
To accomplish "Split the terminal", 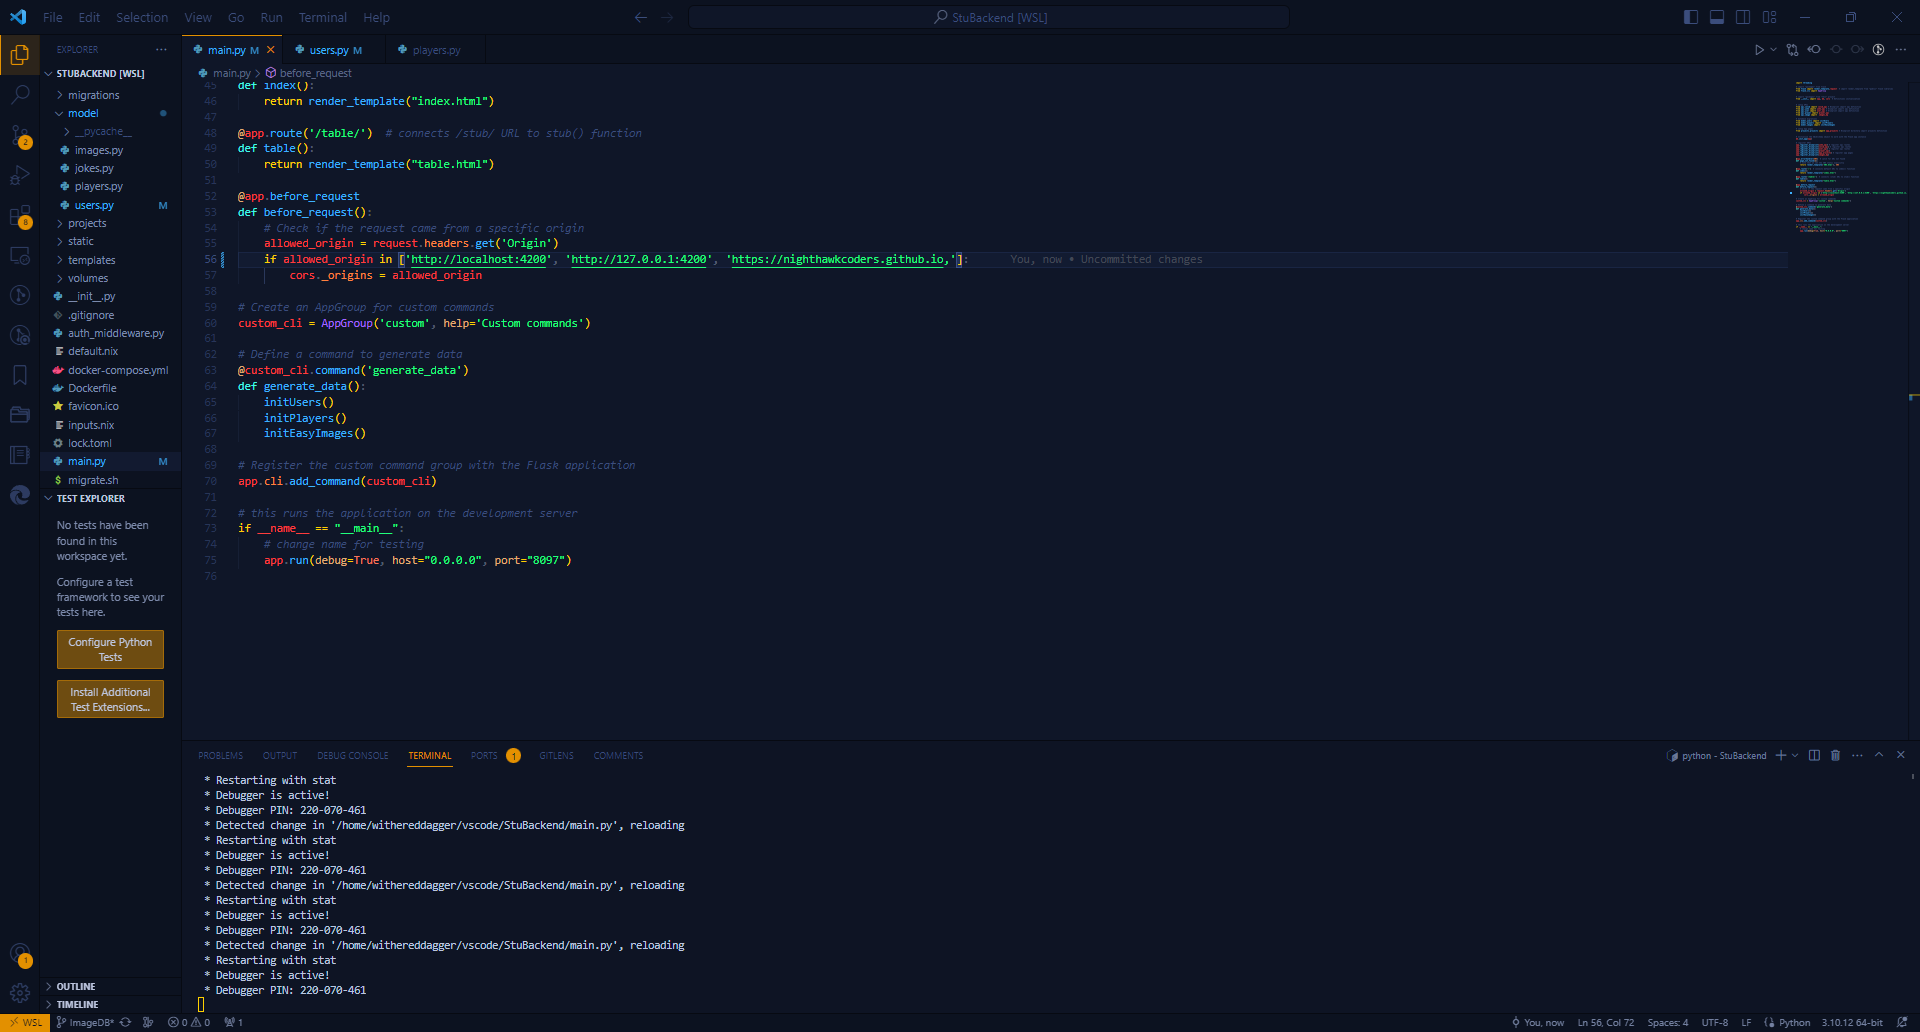I will tap(1814, 755).
